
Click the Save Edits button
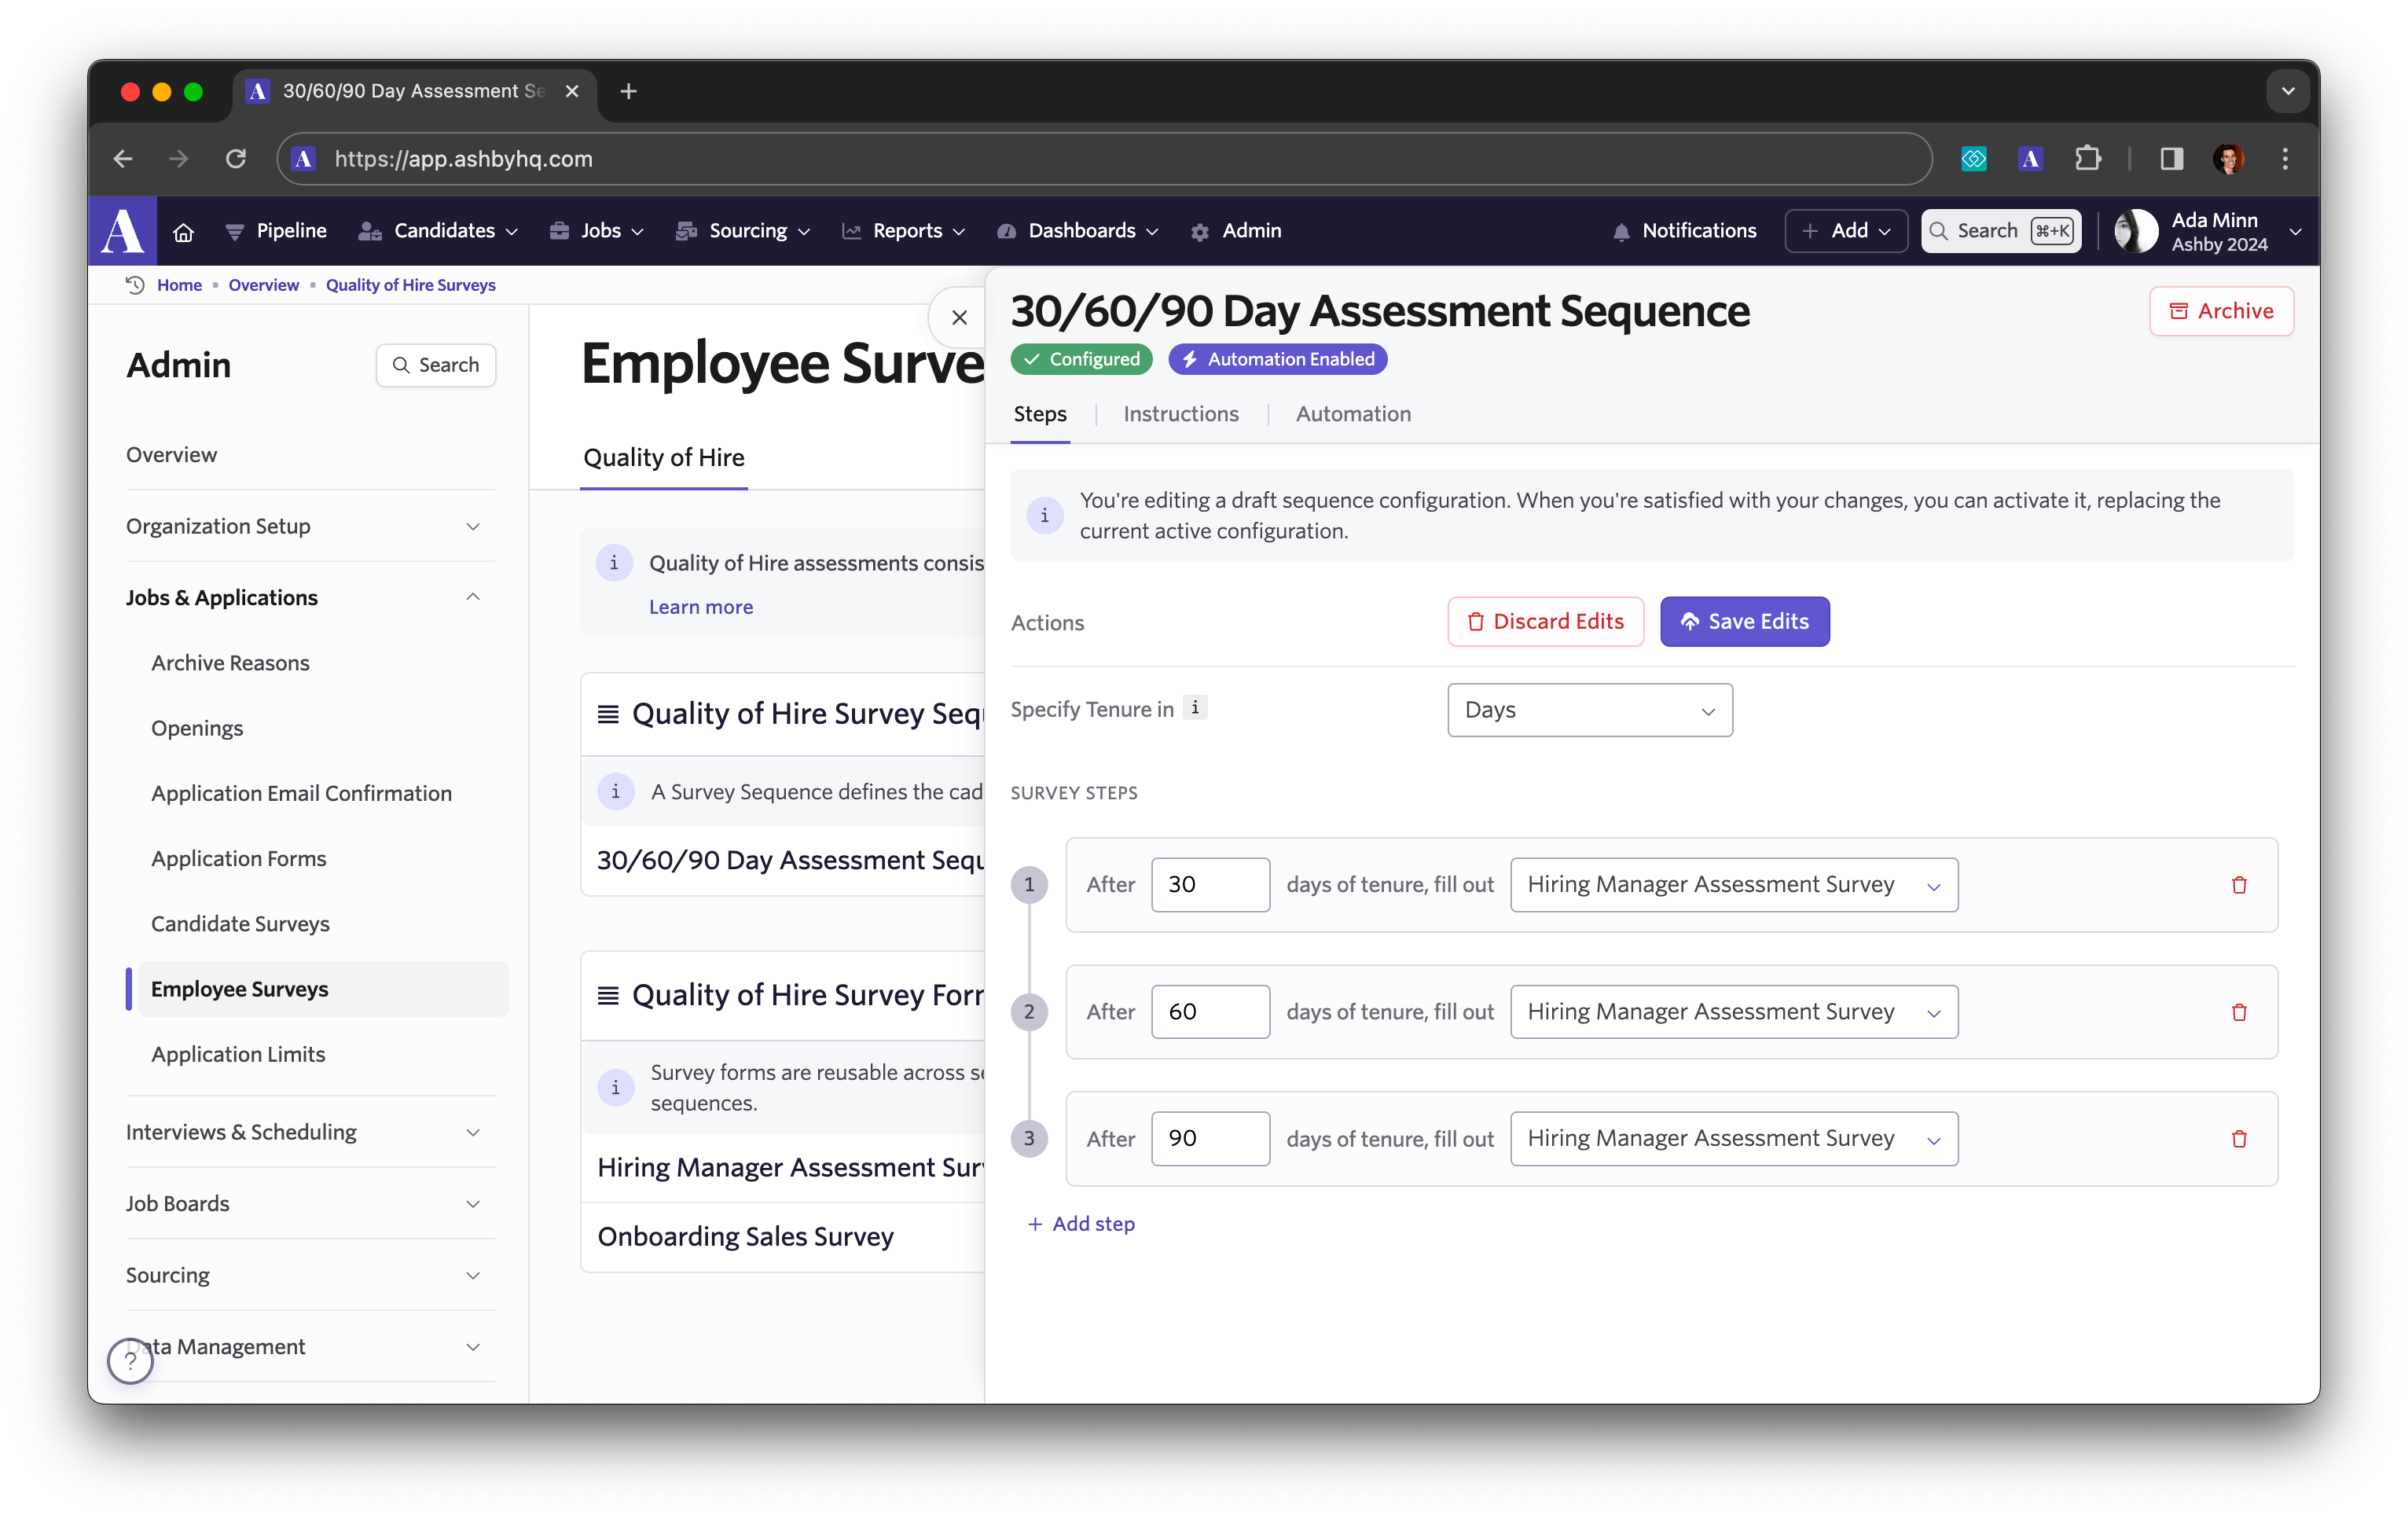point(1744,622)
